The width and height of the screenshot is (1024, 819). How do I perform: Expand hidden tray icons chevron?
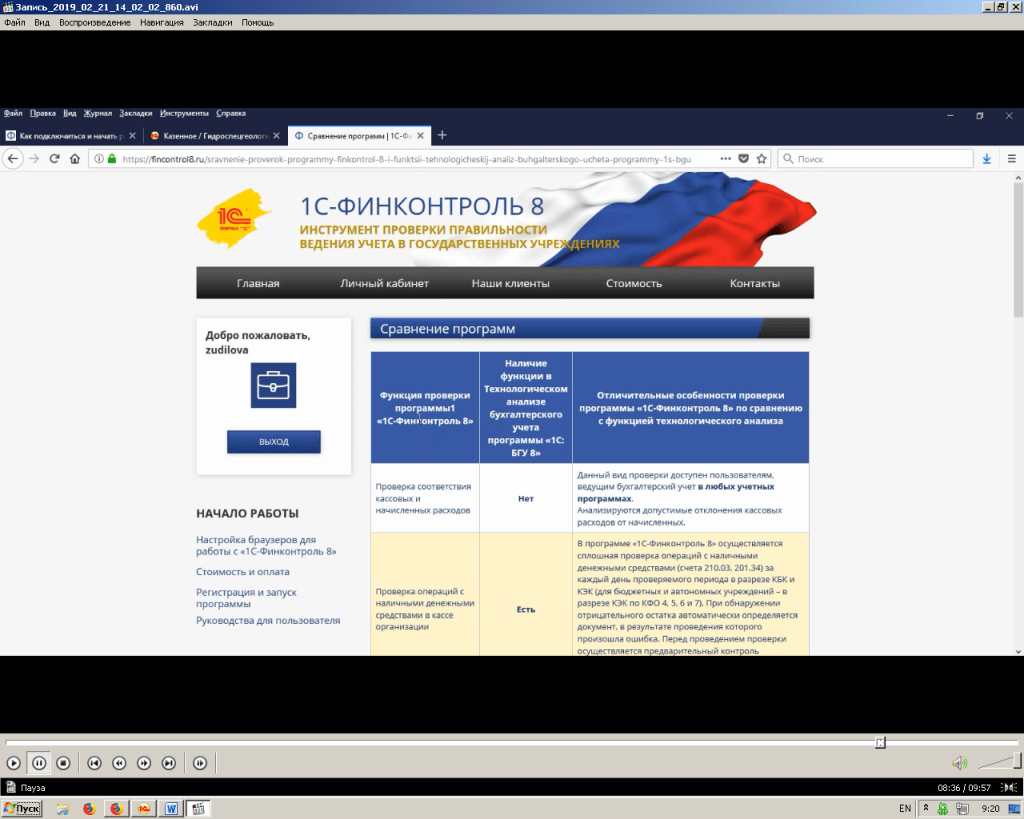[925, 808]
